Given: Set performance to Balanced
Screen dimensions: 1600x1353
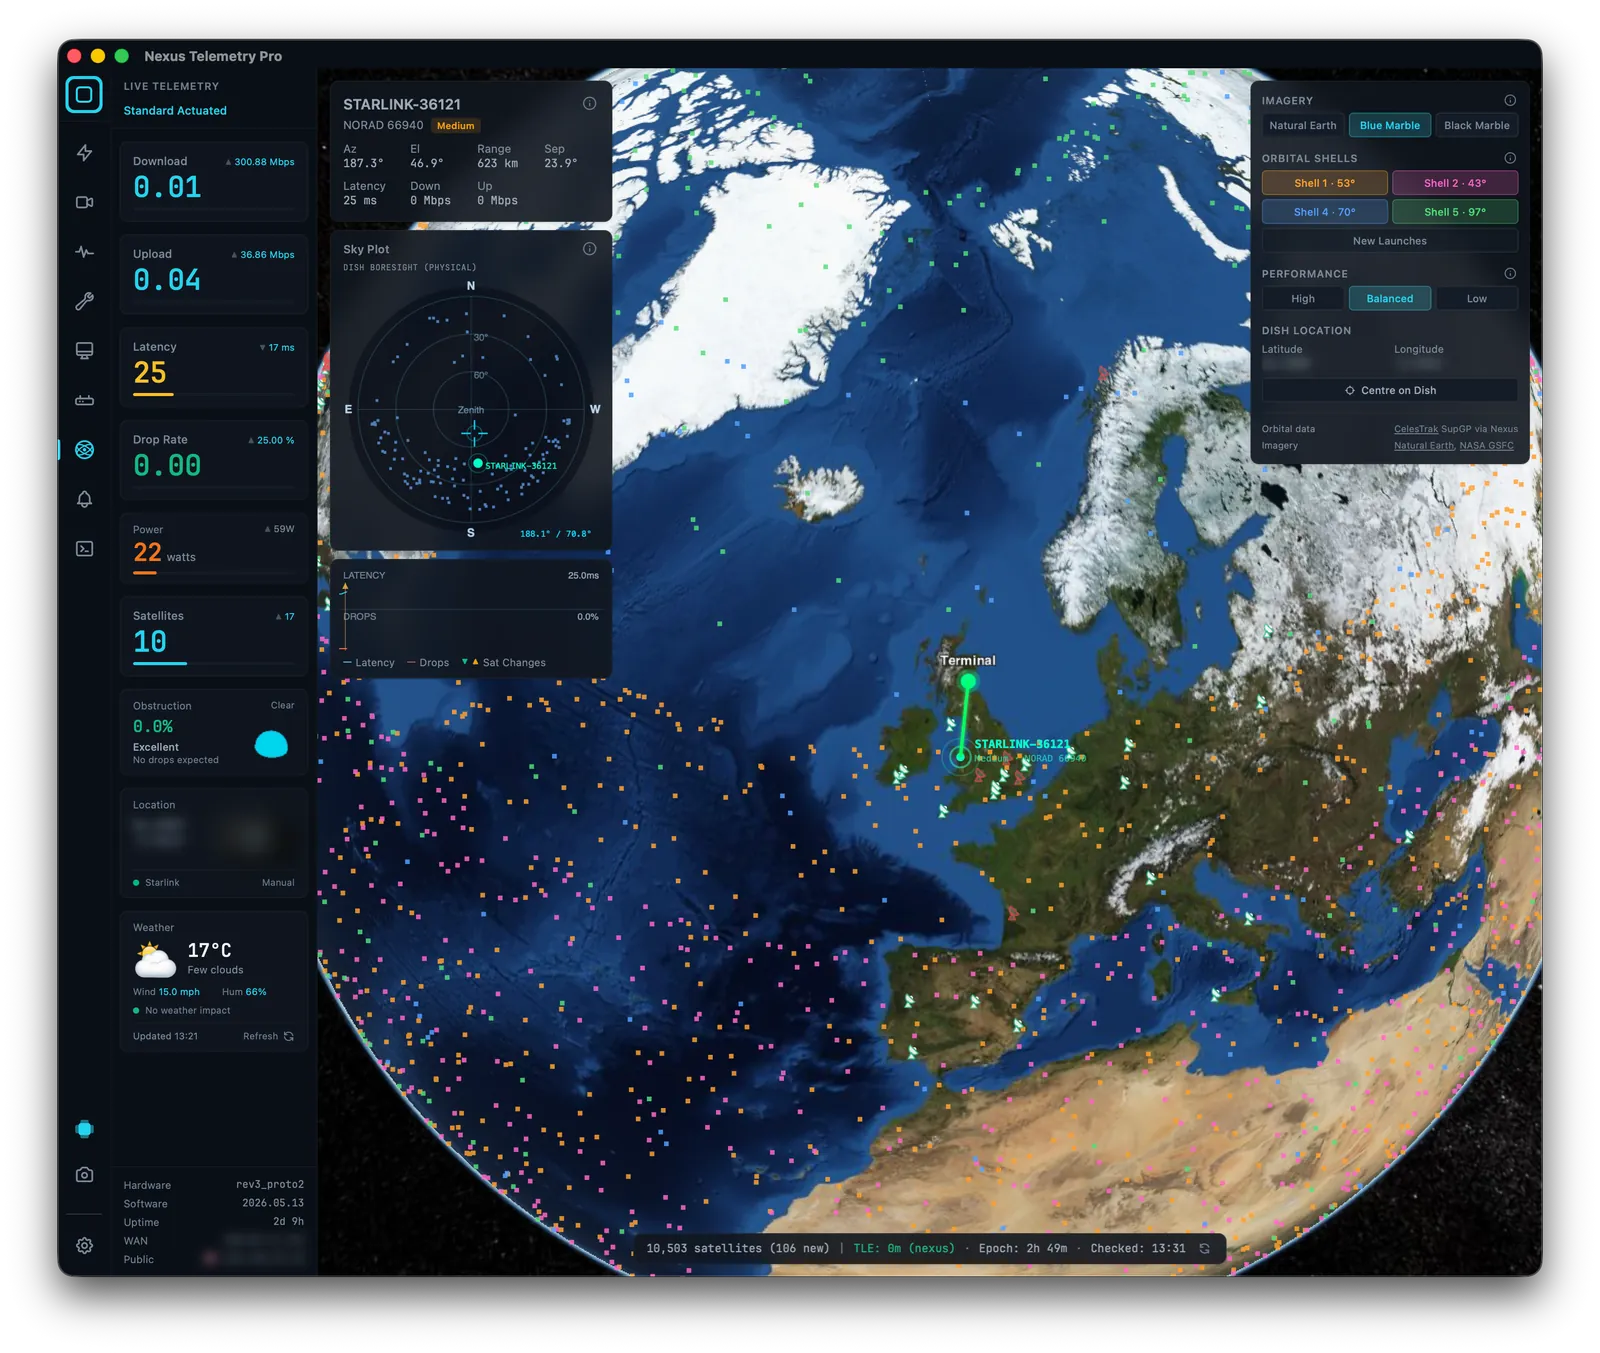Looking at the screenshot, I should (1389, 298).
